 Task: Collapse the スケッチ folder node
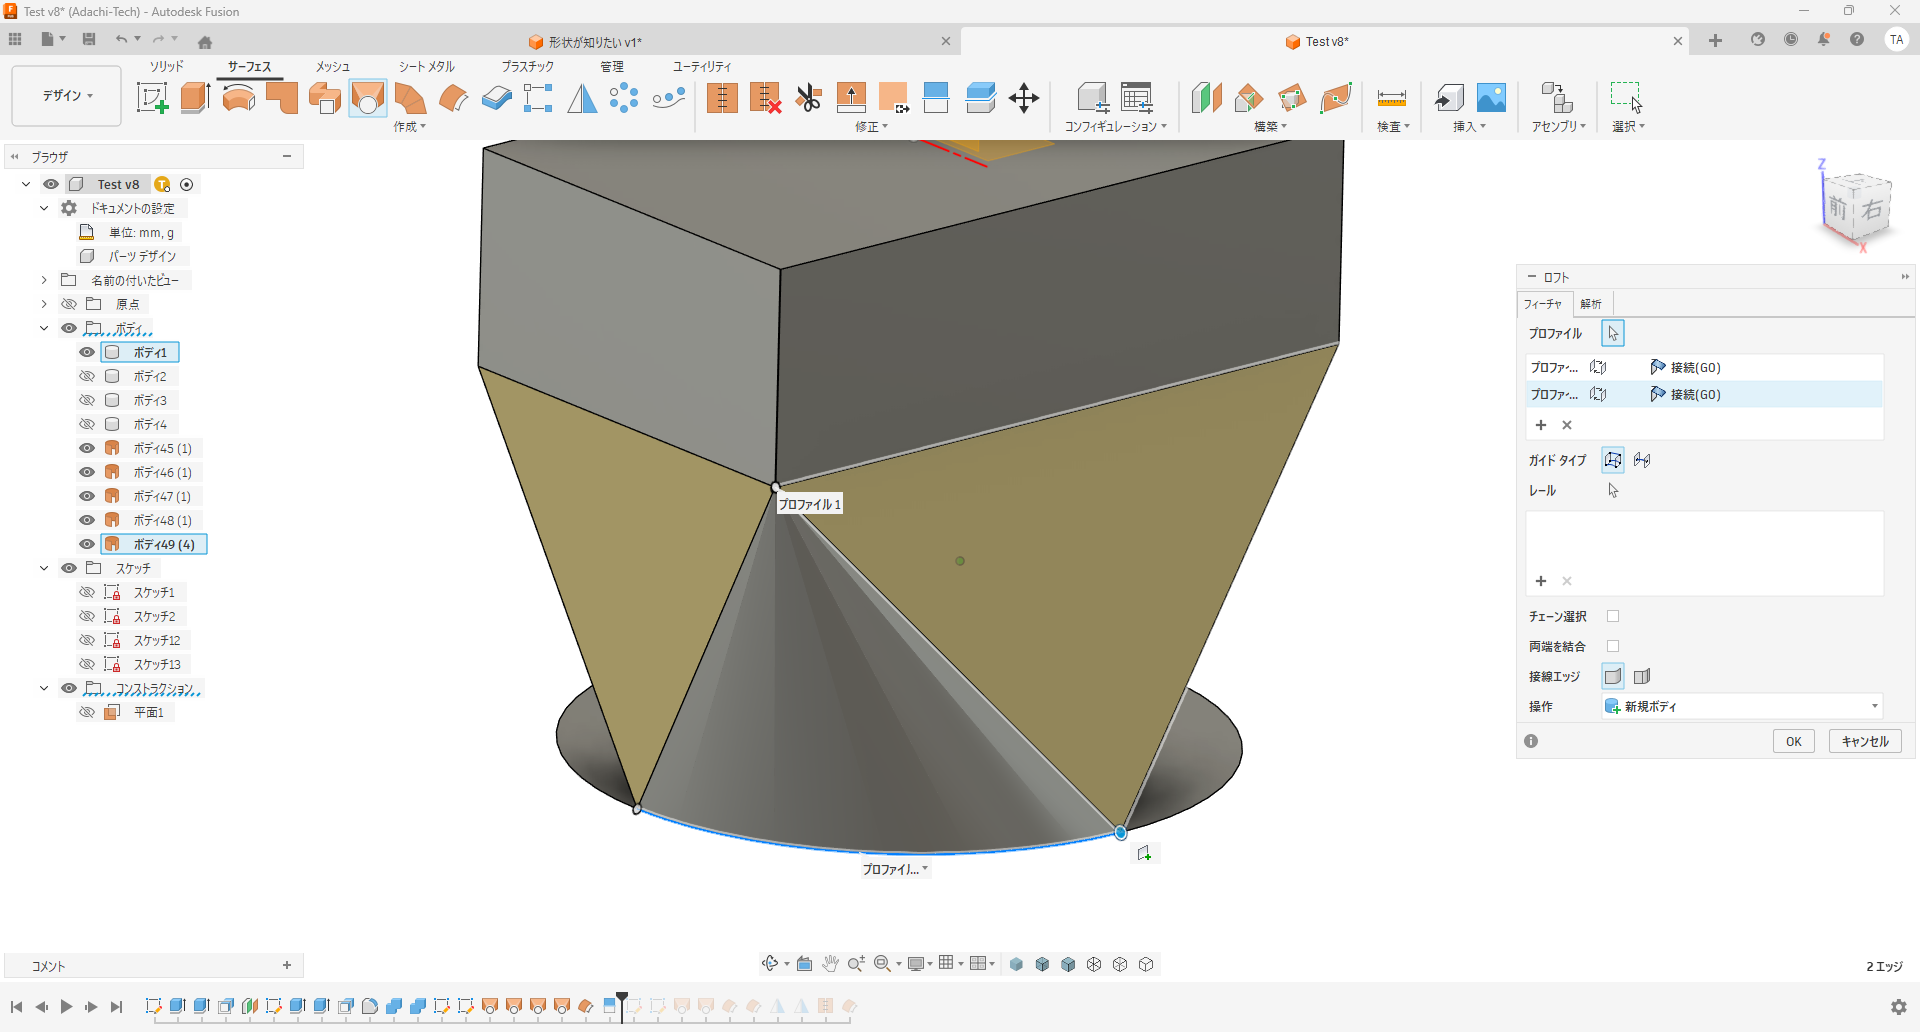[44, 568]
